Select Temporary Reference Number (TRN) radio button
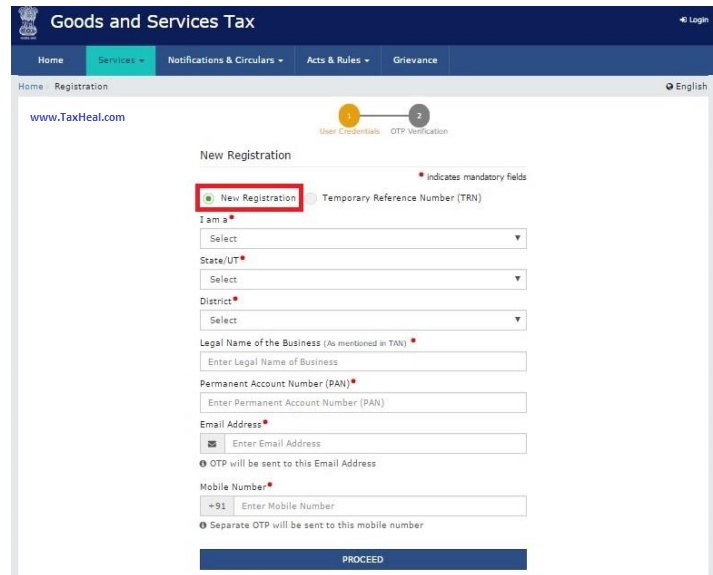713x575 pixels. click(312, 198)
